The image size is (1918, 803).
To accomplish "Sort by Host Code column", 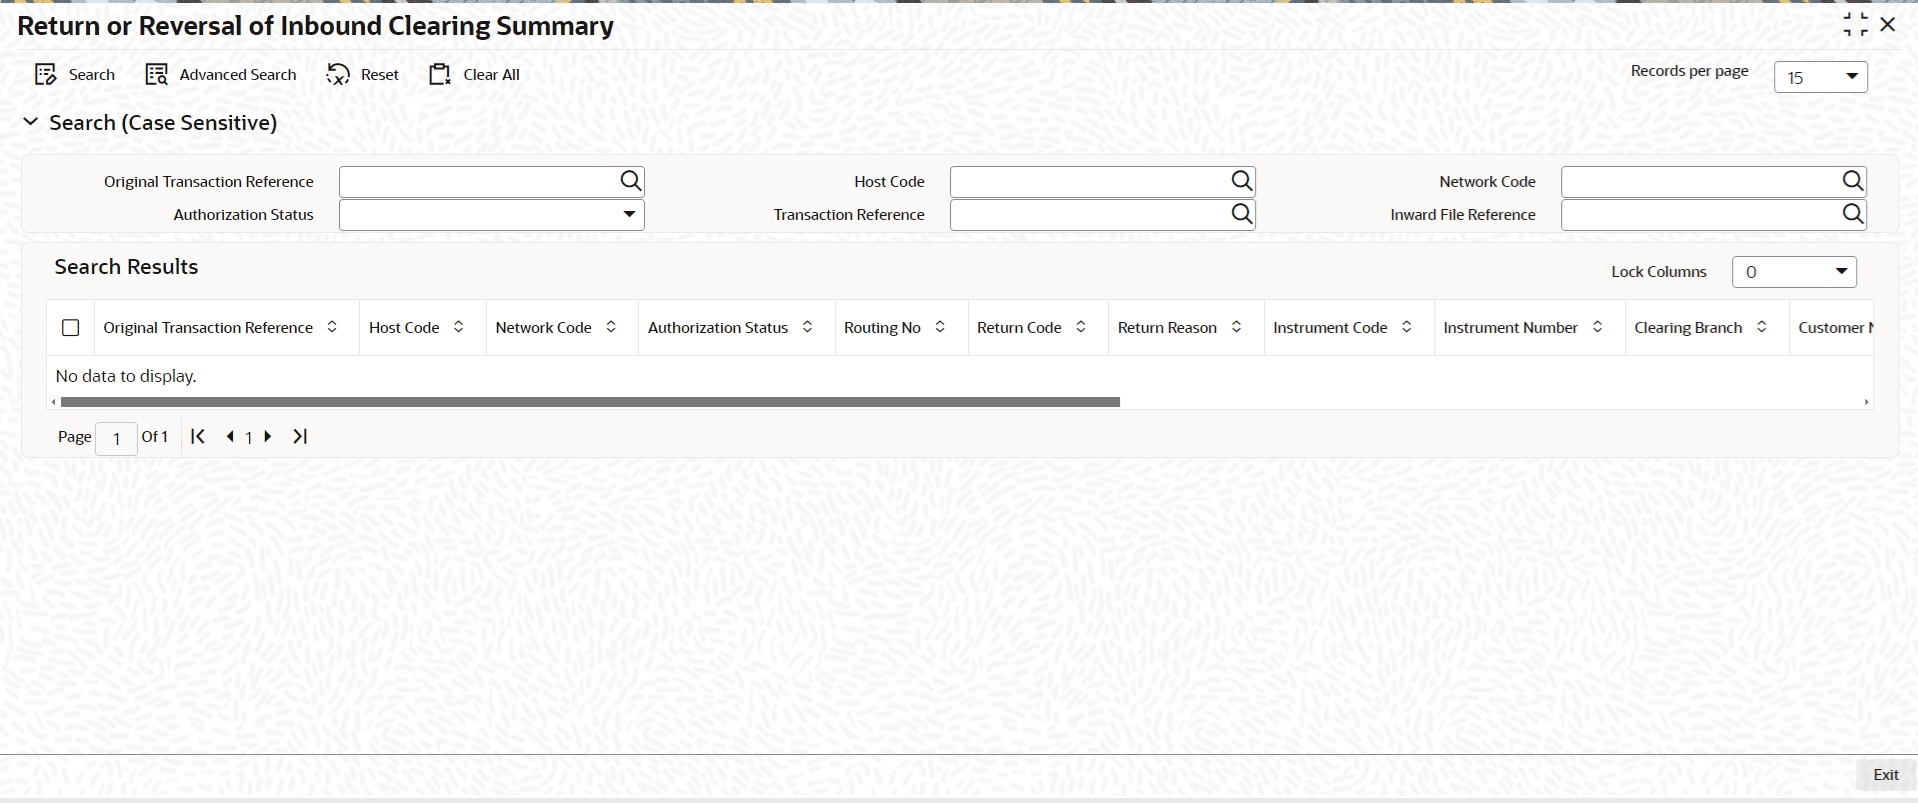I will 458,327.
